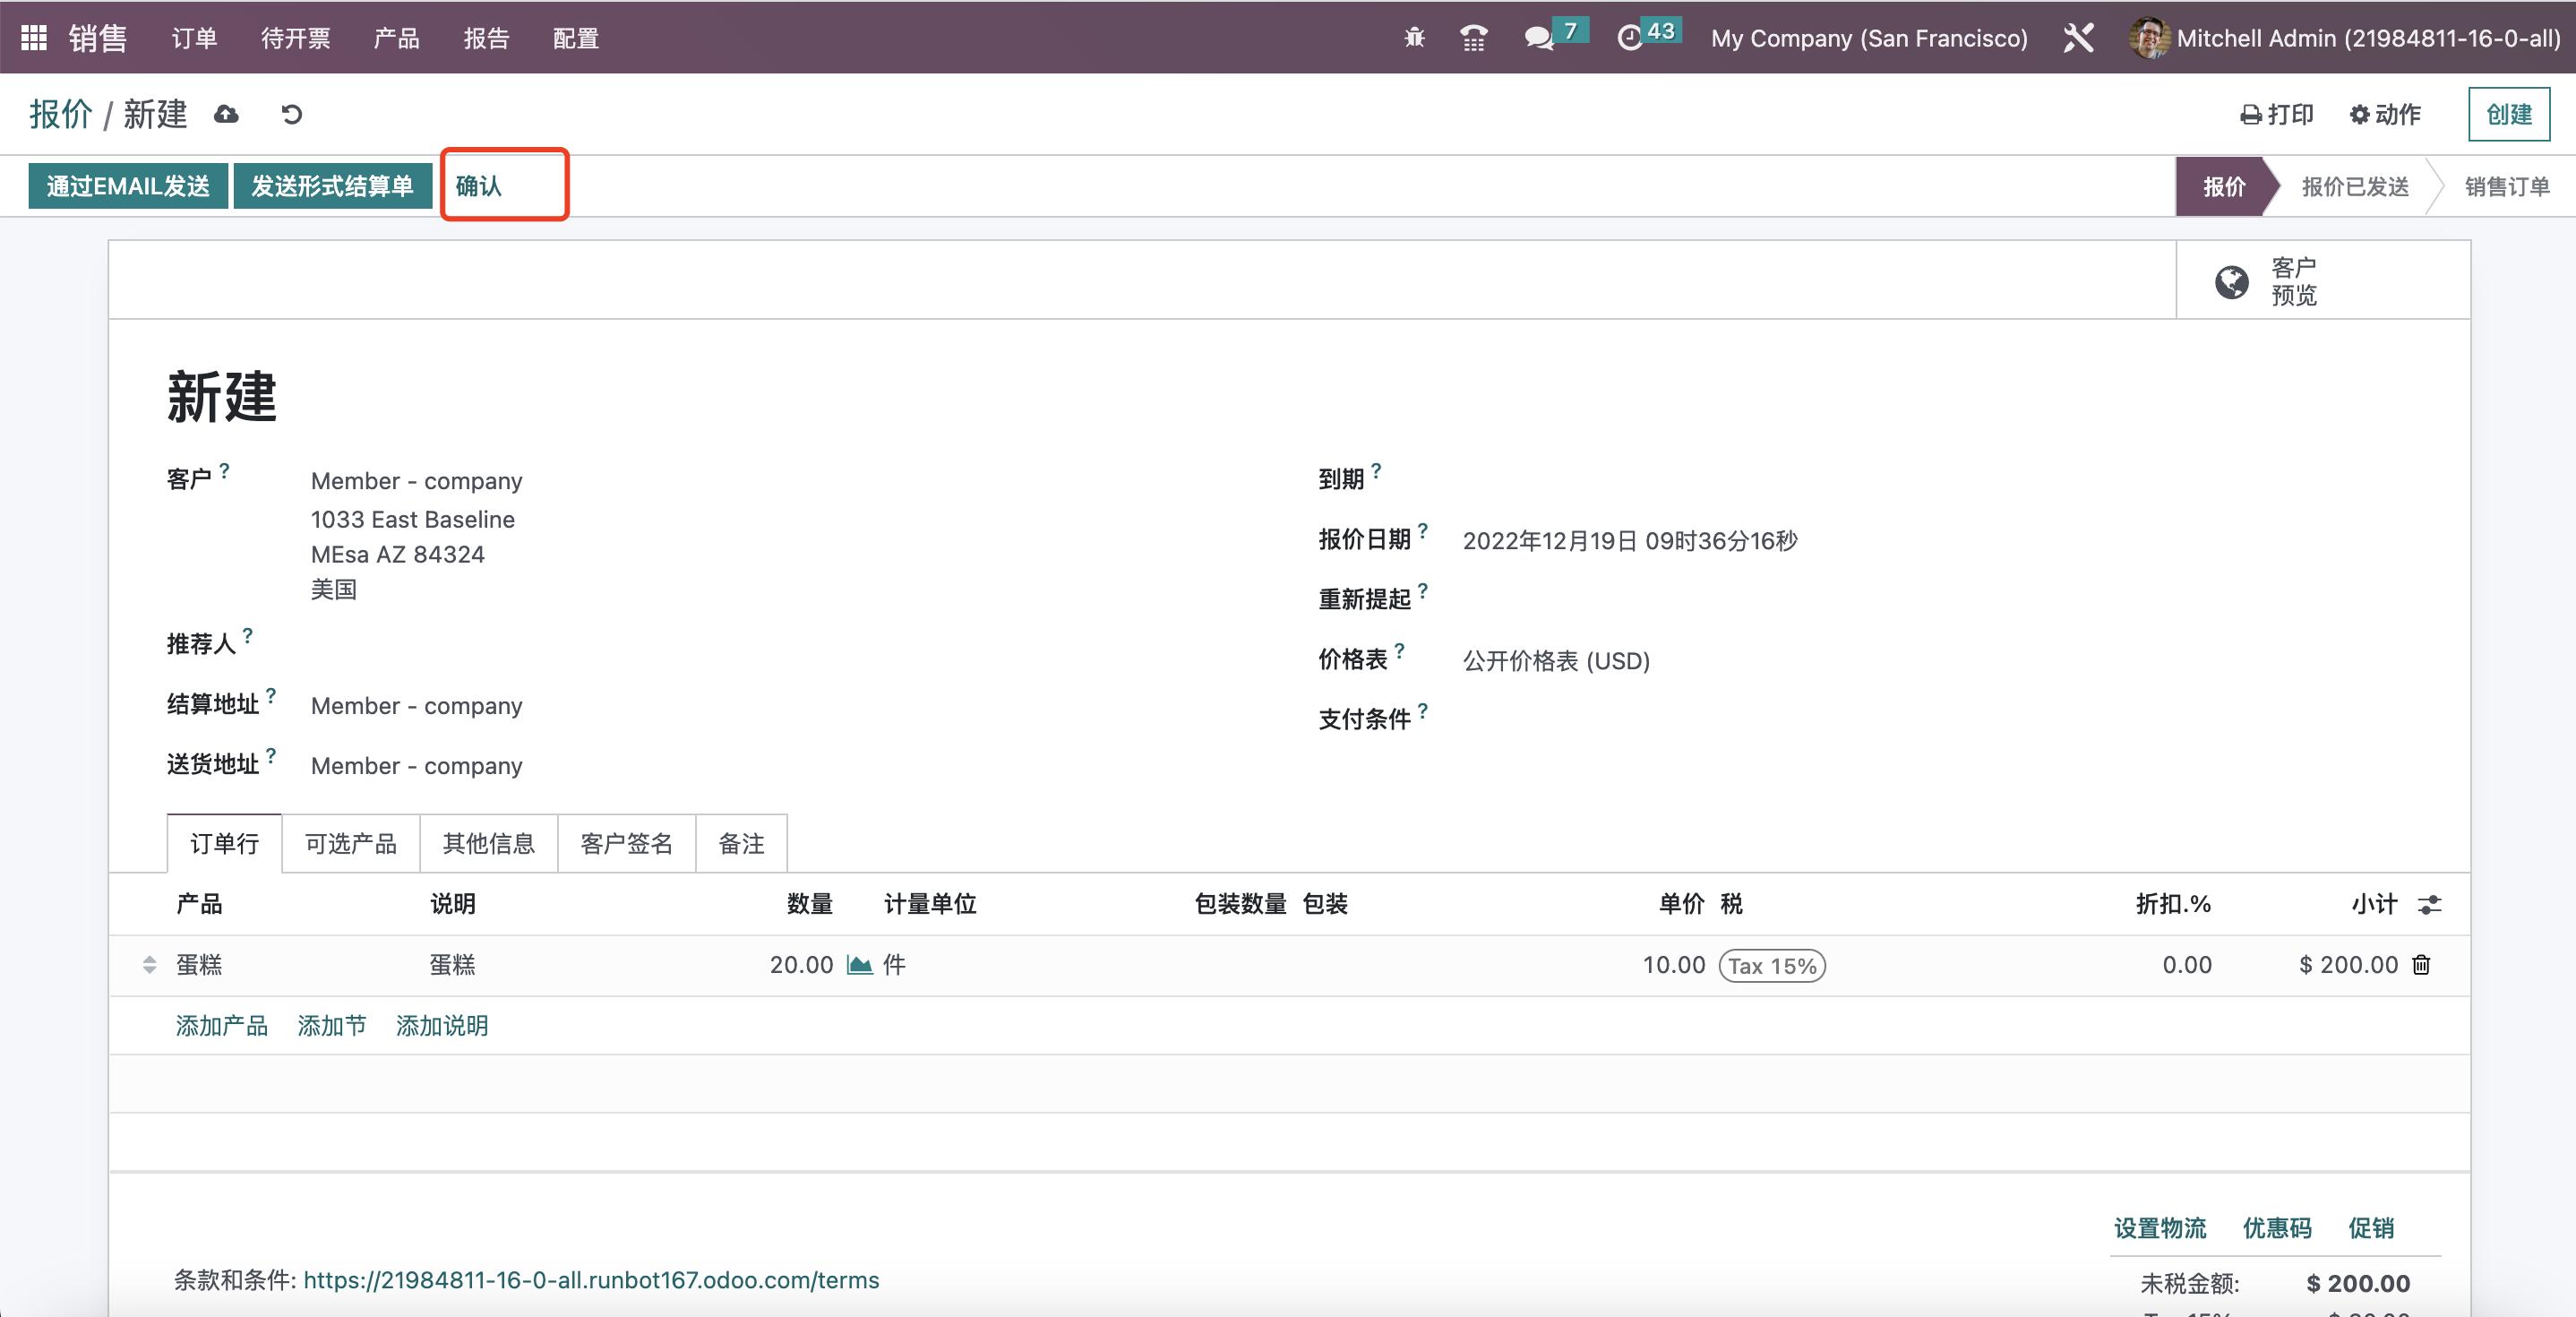Screen dimensions: 2576x1317
Task: Click the 设置物流 link
Action: click(x=2160, y=1228)
